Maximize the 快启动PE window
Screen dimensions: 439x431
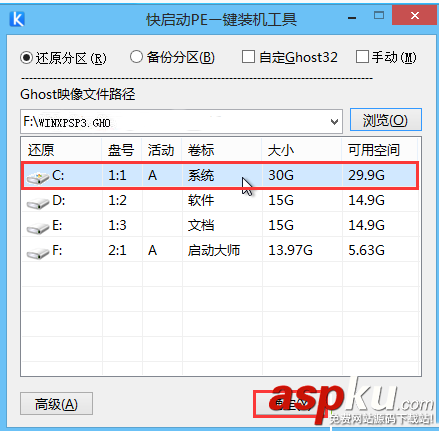(379, 15)
